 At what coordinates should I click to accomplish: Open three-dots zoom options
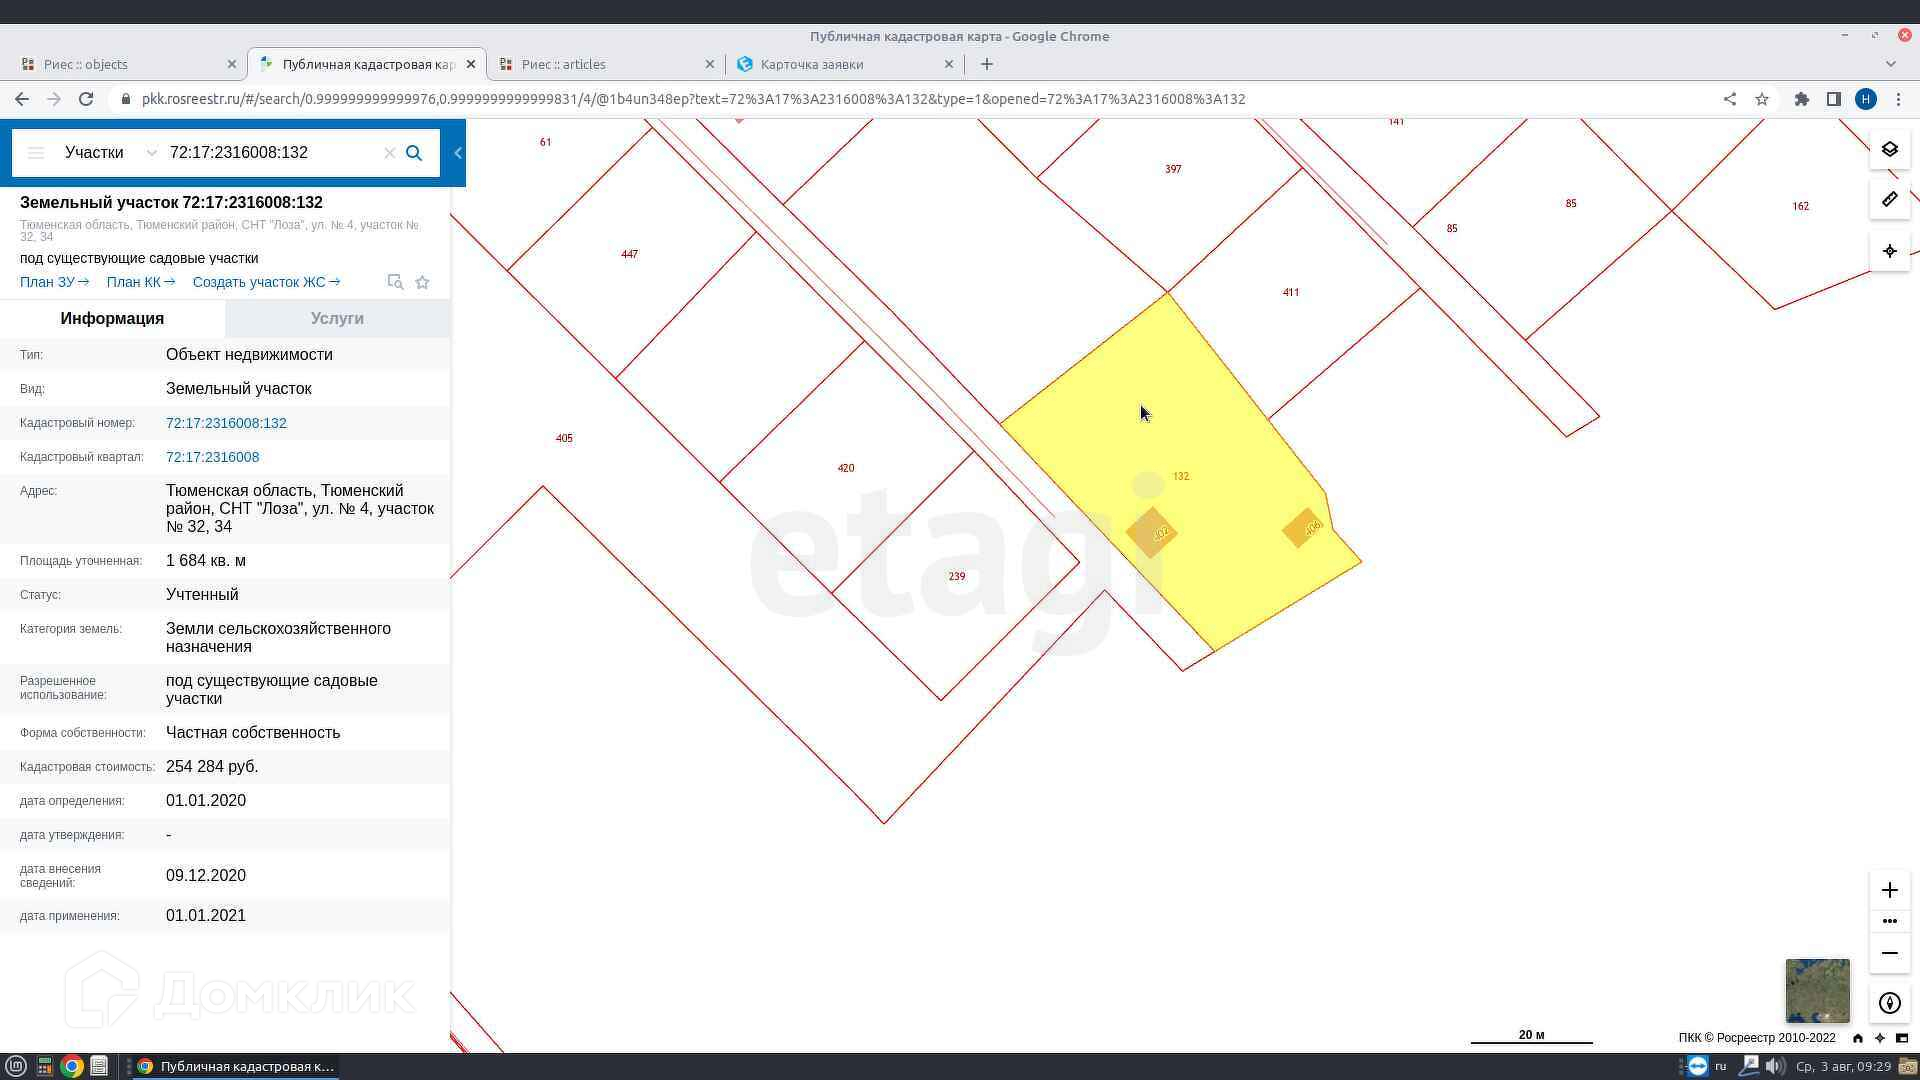click(x=1889, y=921)
